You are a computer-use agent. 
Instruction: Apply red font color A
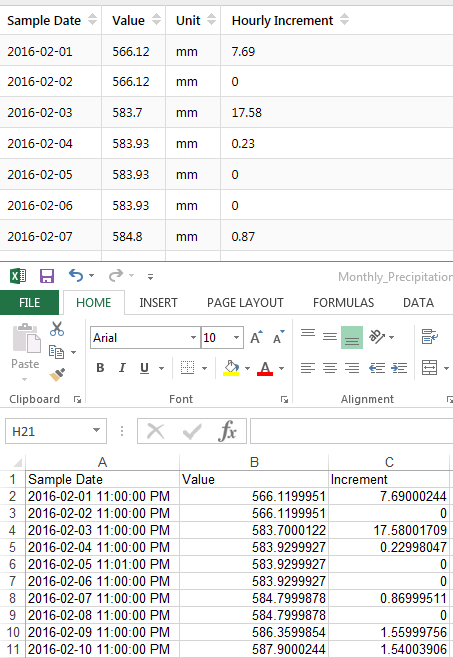(x=265, y=368)
